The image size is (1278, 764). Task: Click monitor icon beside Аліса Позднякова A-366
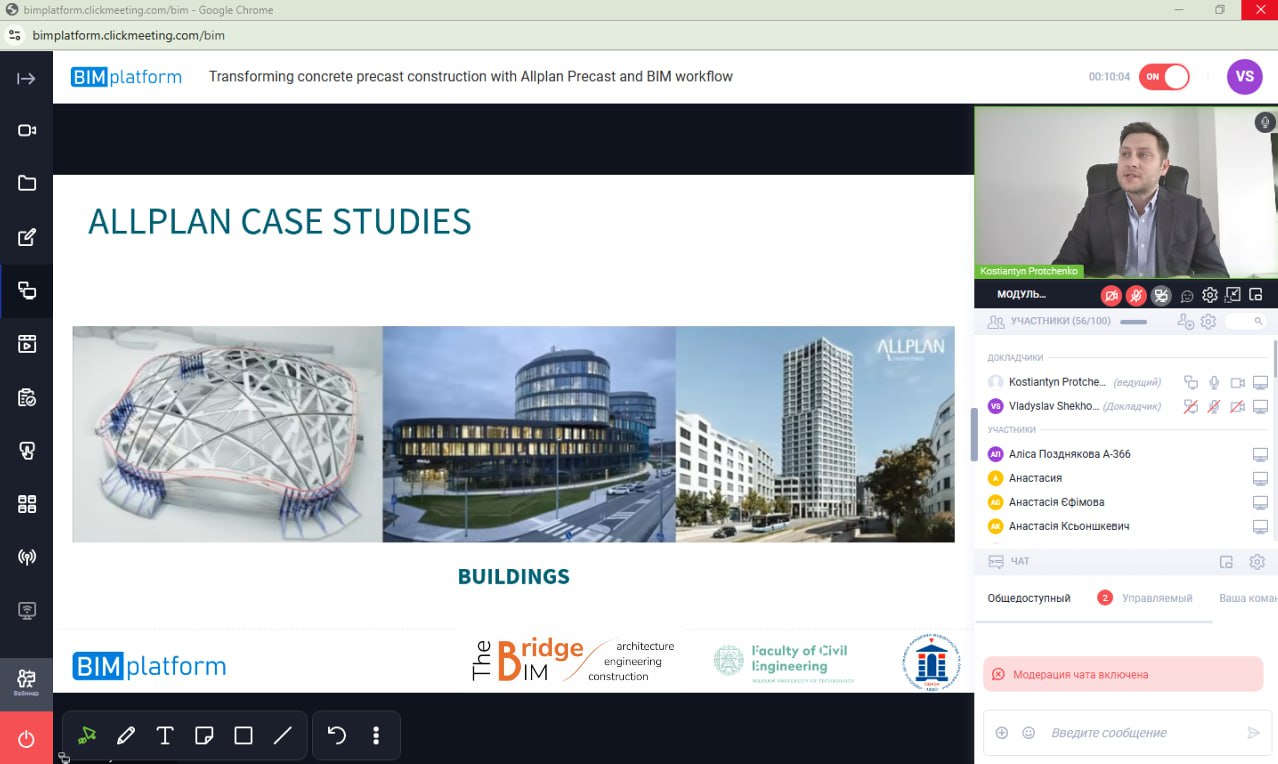tap(1260, 454)
